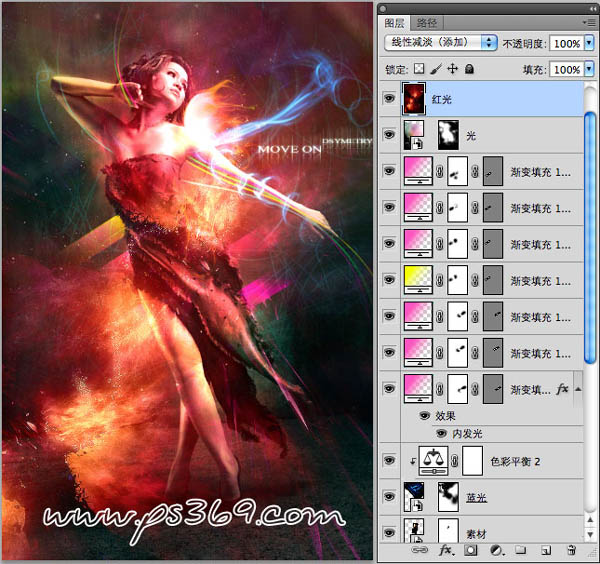Select the 光 layer mask thumbnail
The image size is (600, 564).
448,135
